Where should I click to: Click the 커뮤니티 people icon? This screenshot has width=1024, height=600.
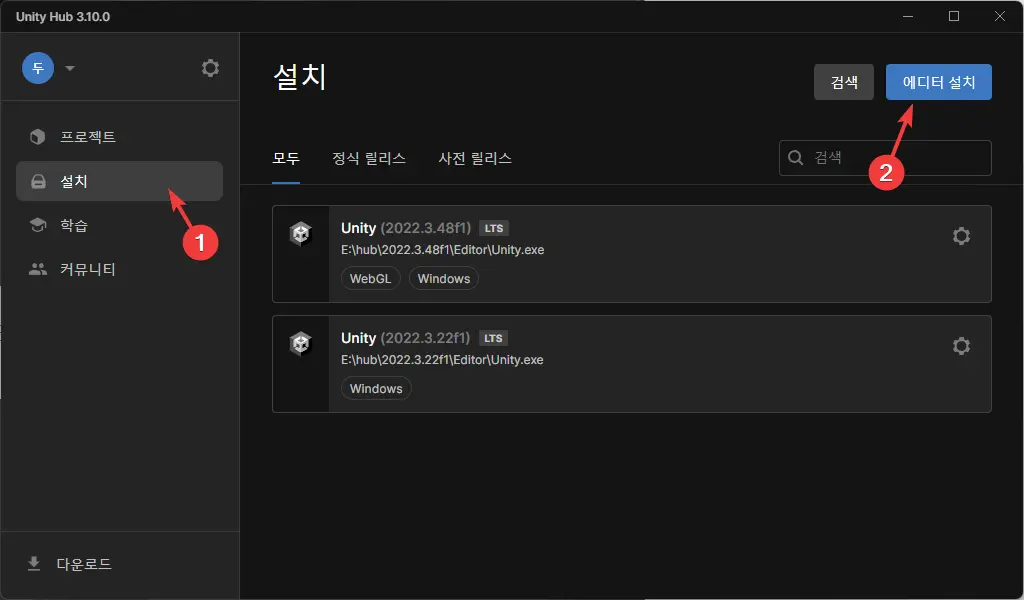38,269
